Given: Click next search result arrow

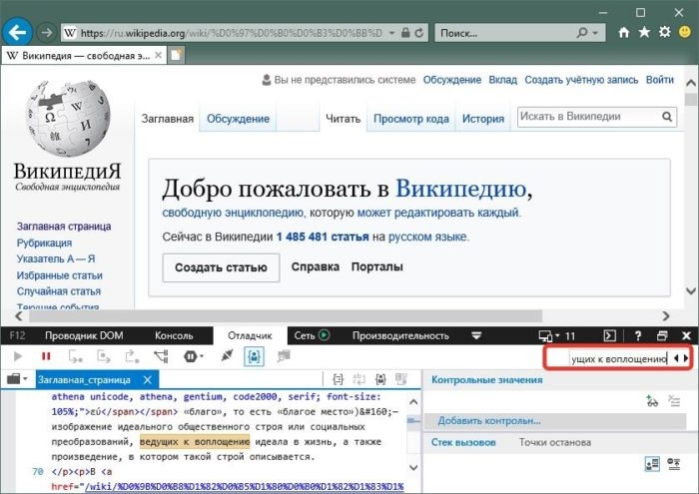Looking at the screenshot, I should coord(686,358).
